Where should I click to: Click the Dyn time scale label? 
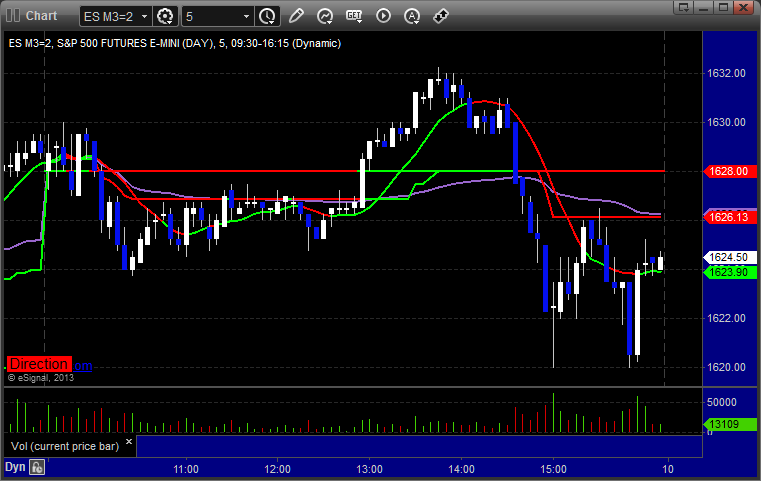(15, 467)
